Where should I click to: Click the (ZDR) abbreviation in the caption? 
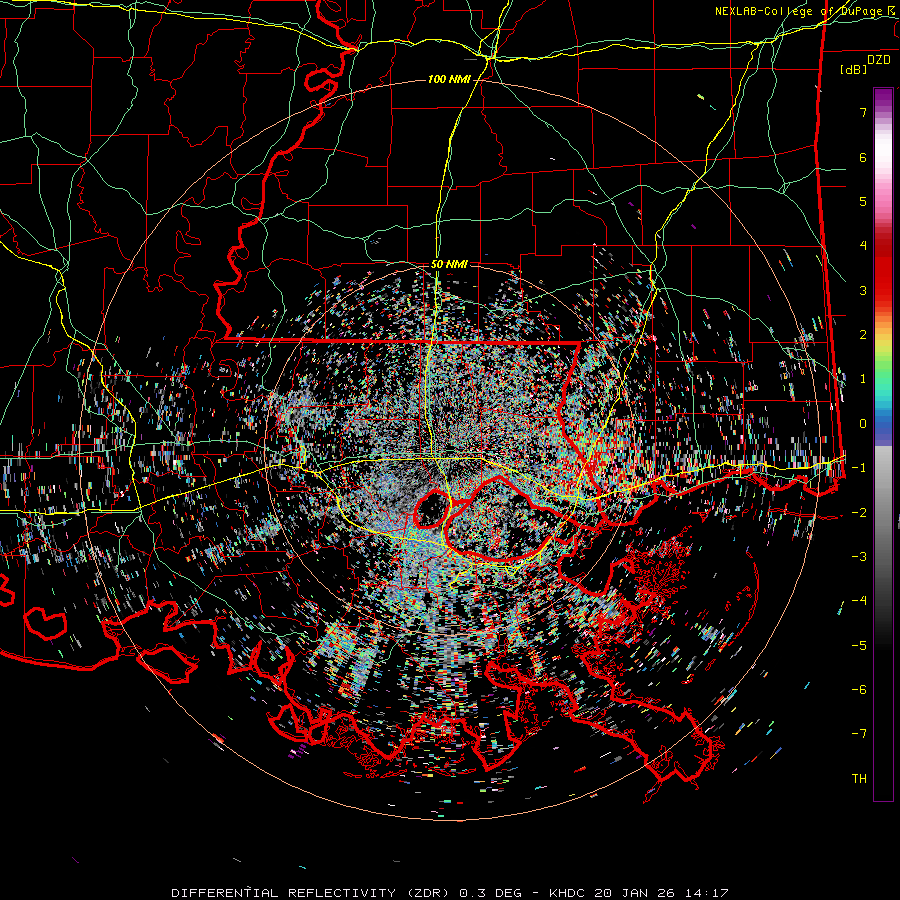click(x=428, y=893)
